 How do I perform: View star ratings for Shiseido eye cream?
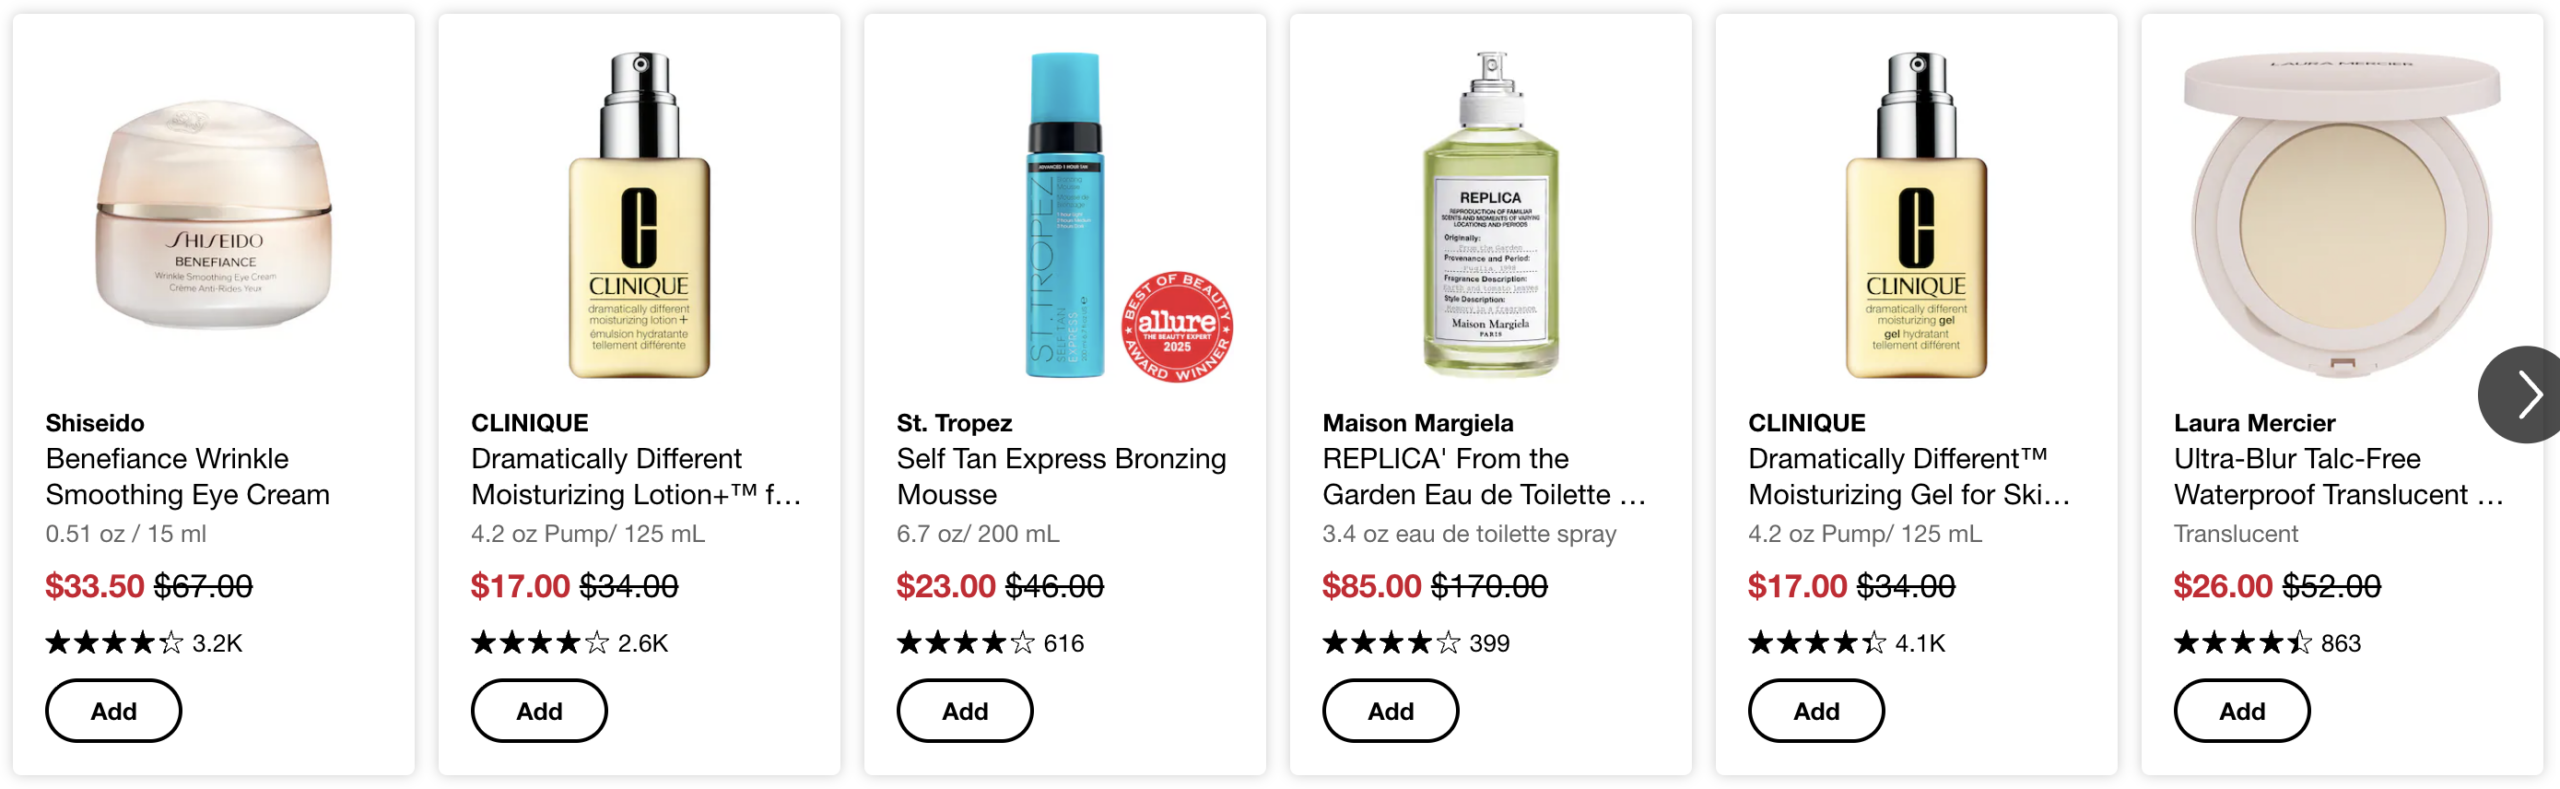[114, 642]
